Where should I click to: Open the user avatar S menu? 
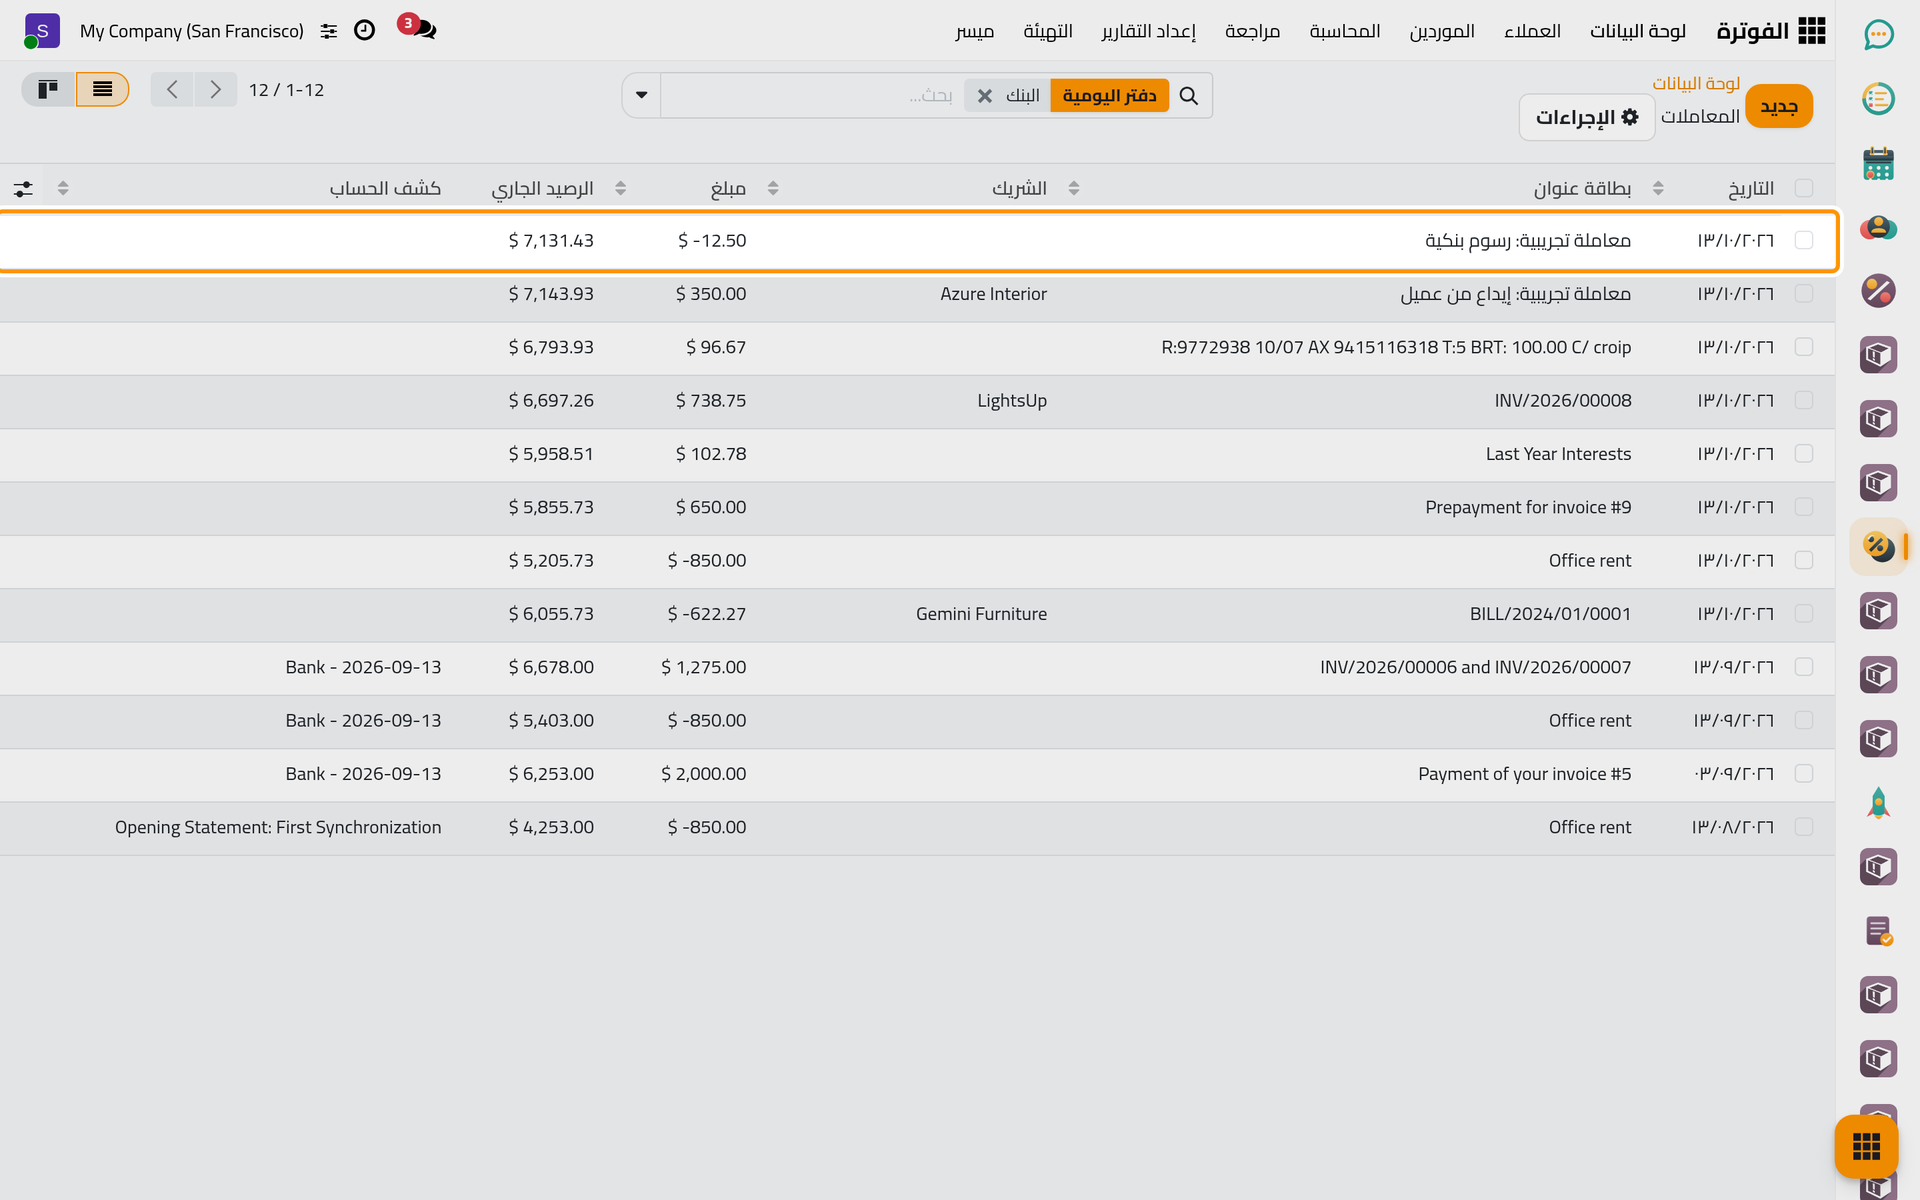point(42,31)
